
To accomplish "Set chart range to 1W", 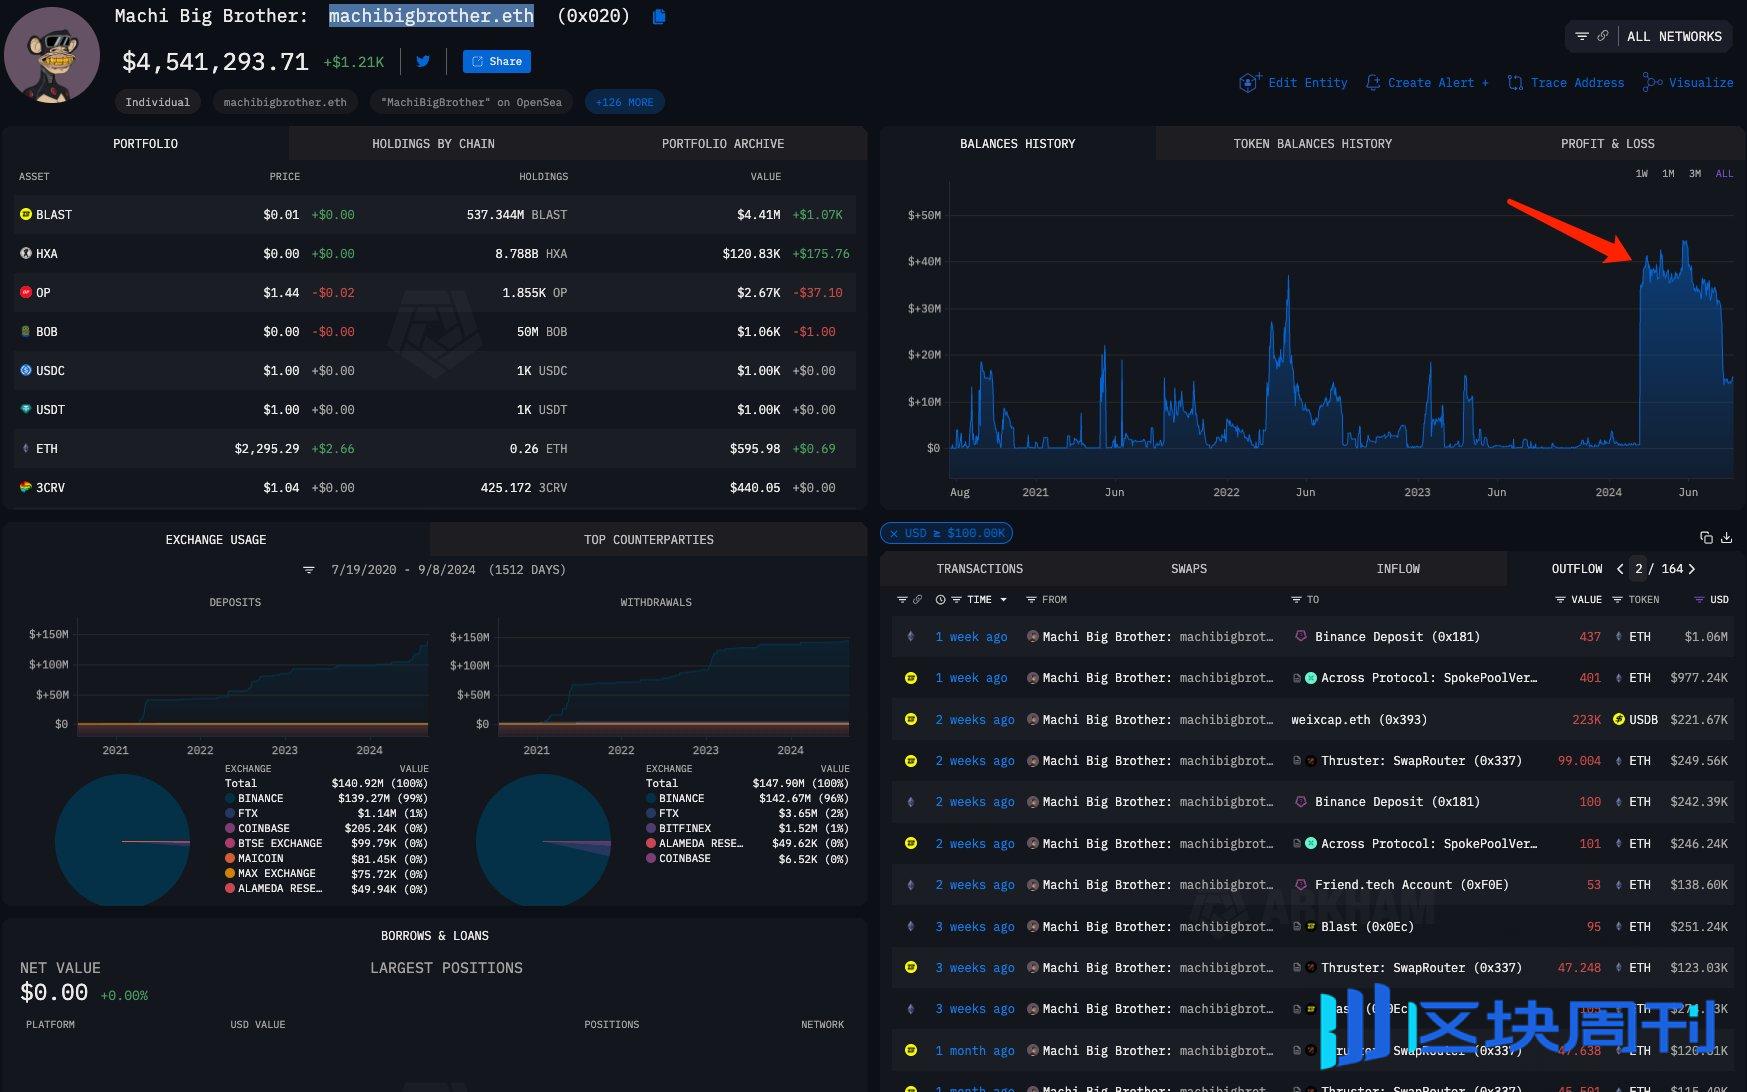I will coord(1641,174).
